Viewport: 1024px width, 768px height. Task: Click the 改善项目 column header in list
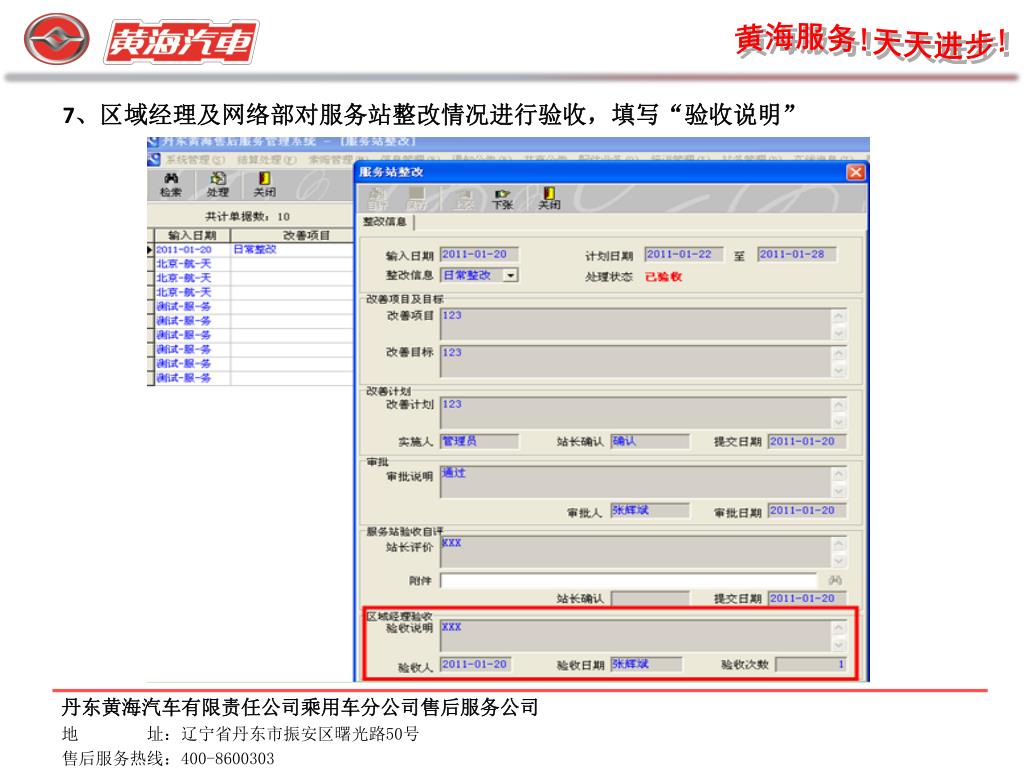point(293,235)
